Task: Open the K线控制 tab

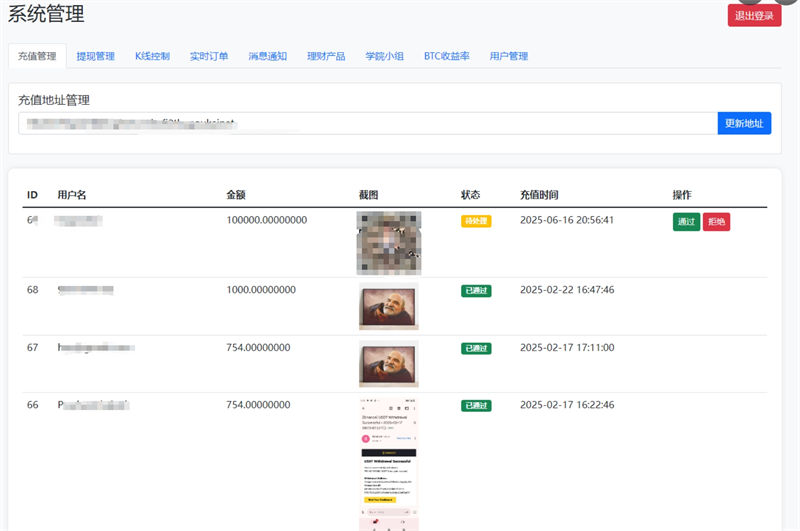Action: (152, 56)
